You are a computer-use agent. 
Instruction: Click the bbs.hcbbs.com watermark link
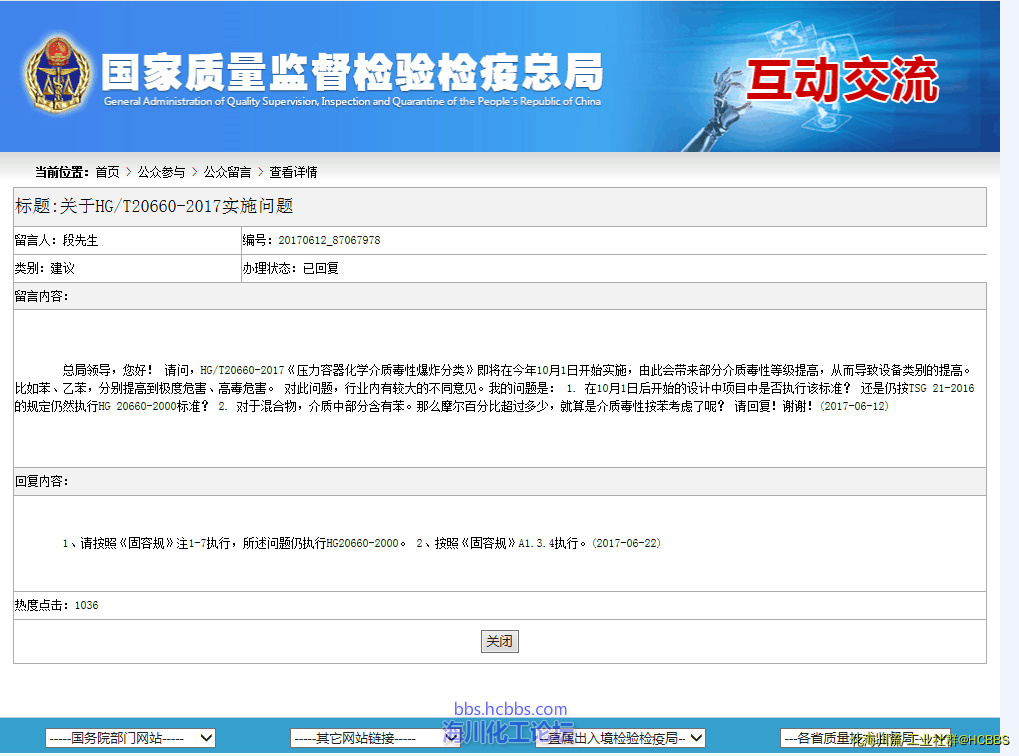(510, 709)
